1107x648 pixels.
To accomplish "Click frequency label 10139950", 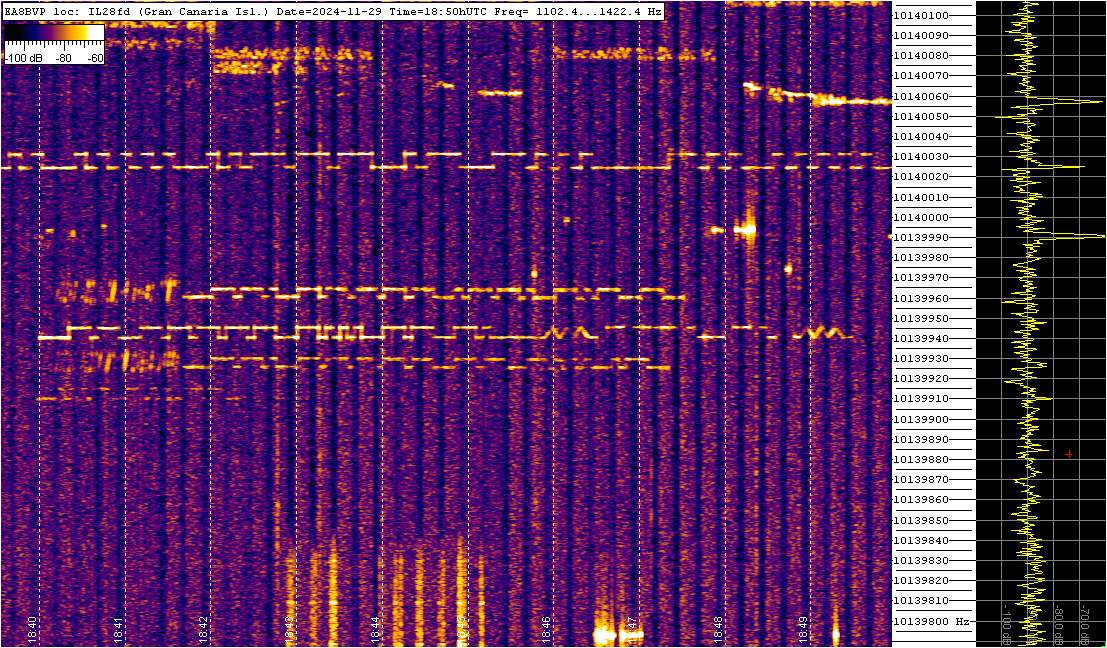I will click(x=921, y=318).
